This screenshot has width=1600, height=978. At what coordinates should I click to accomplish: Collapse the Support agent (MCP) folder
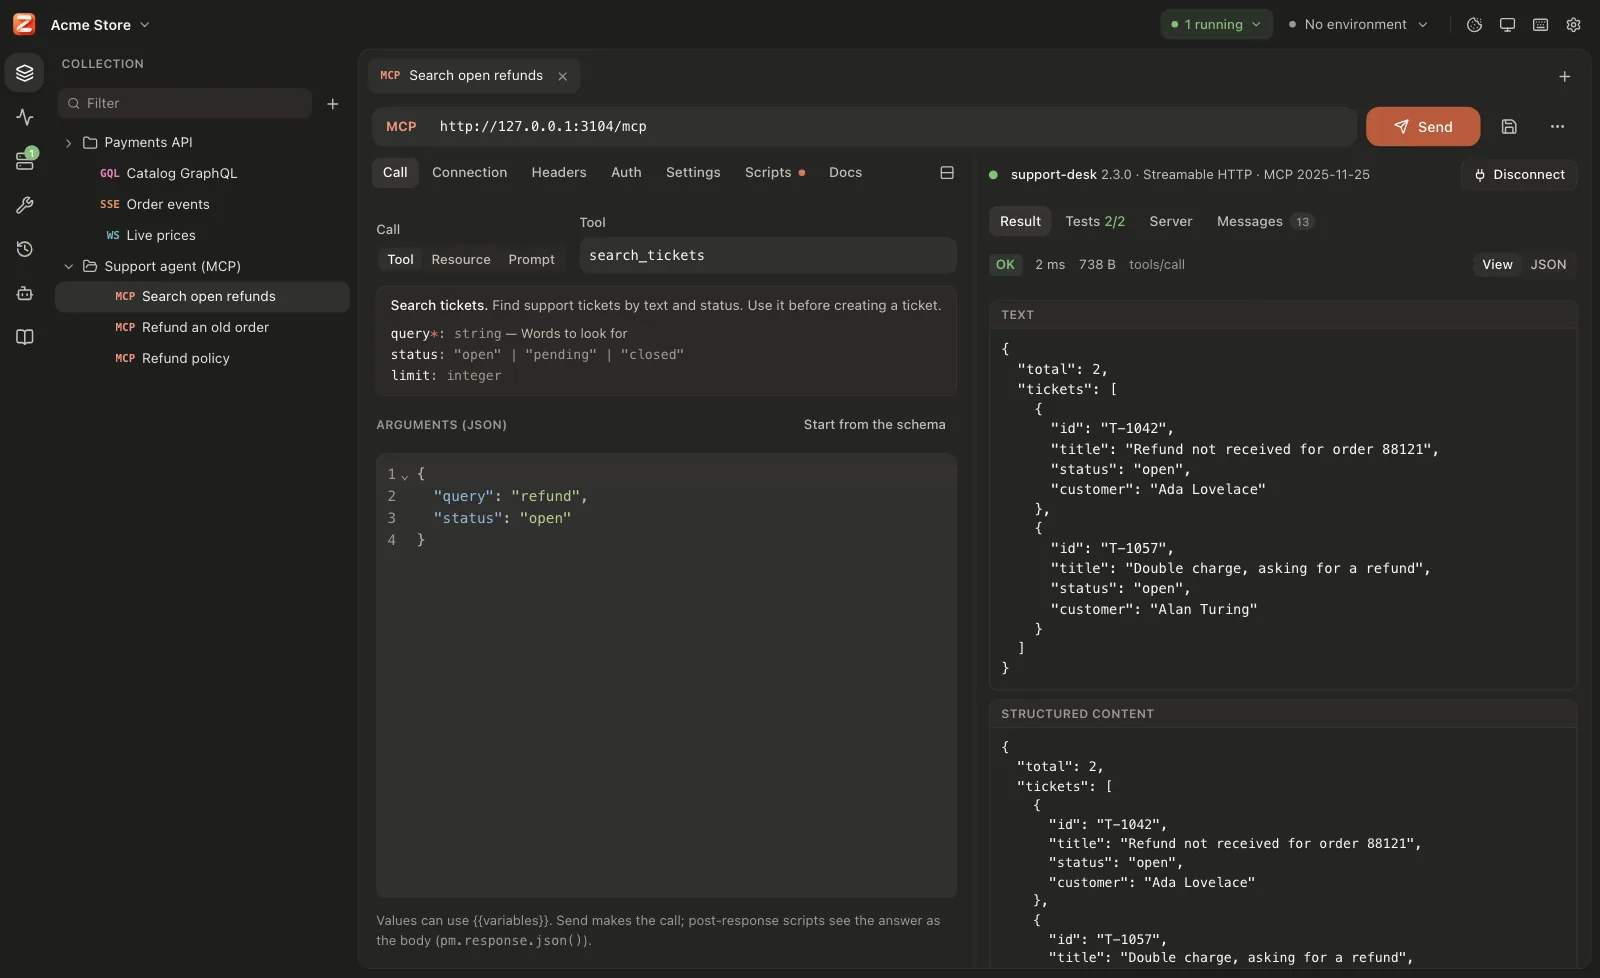(x=69, y=267)
